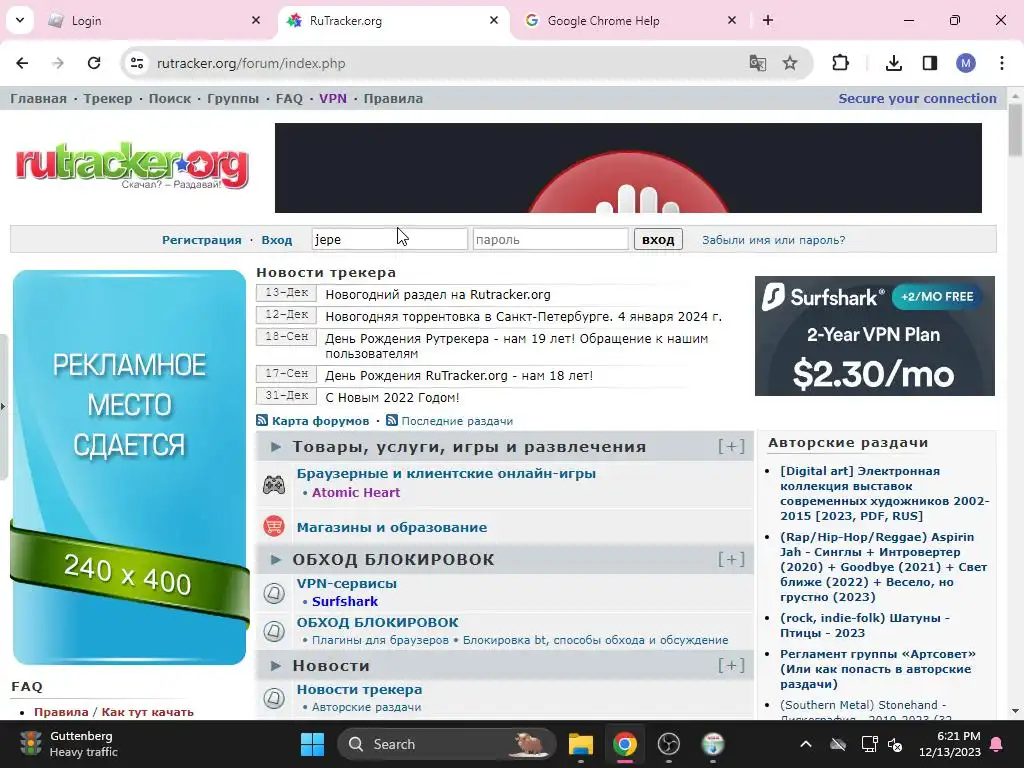The width and height of the screenshot is (1024, 768).
Task: Click the 240 x 400 advertising banner
Action: tap(129, 467)
